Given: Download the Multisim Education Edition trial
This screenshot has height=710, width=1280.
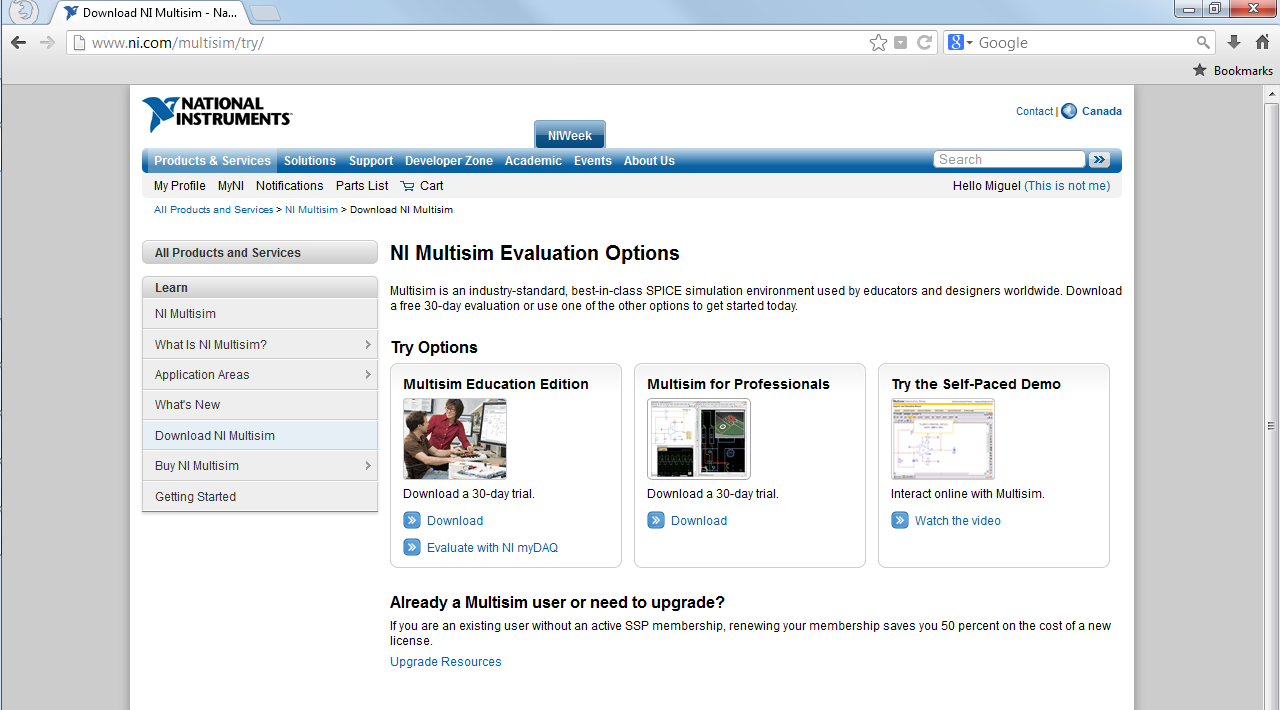Looking at the screenshot, I should 454,521.
